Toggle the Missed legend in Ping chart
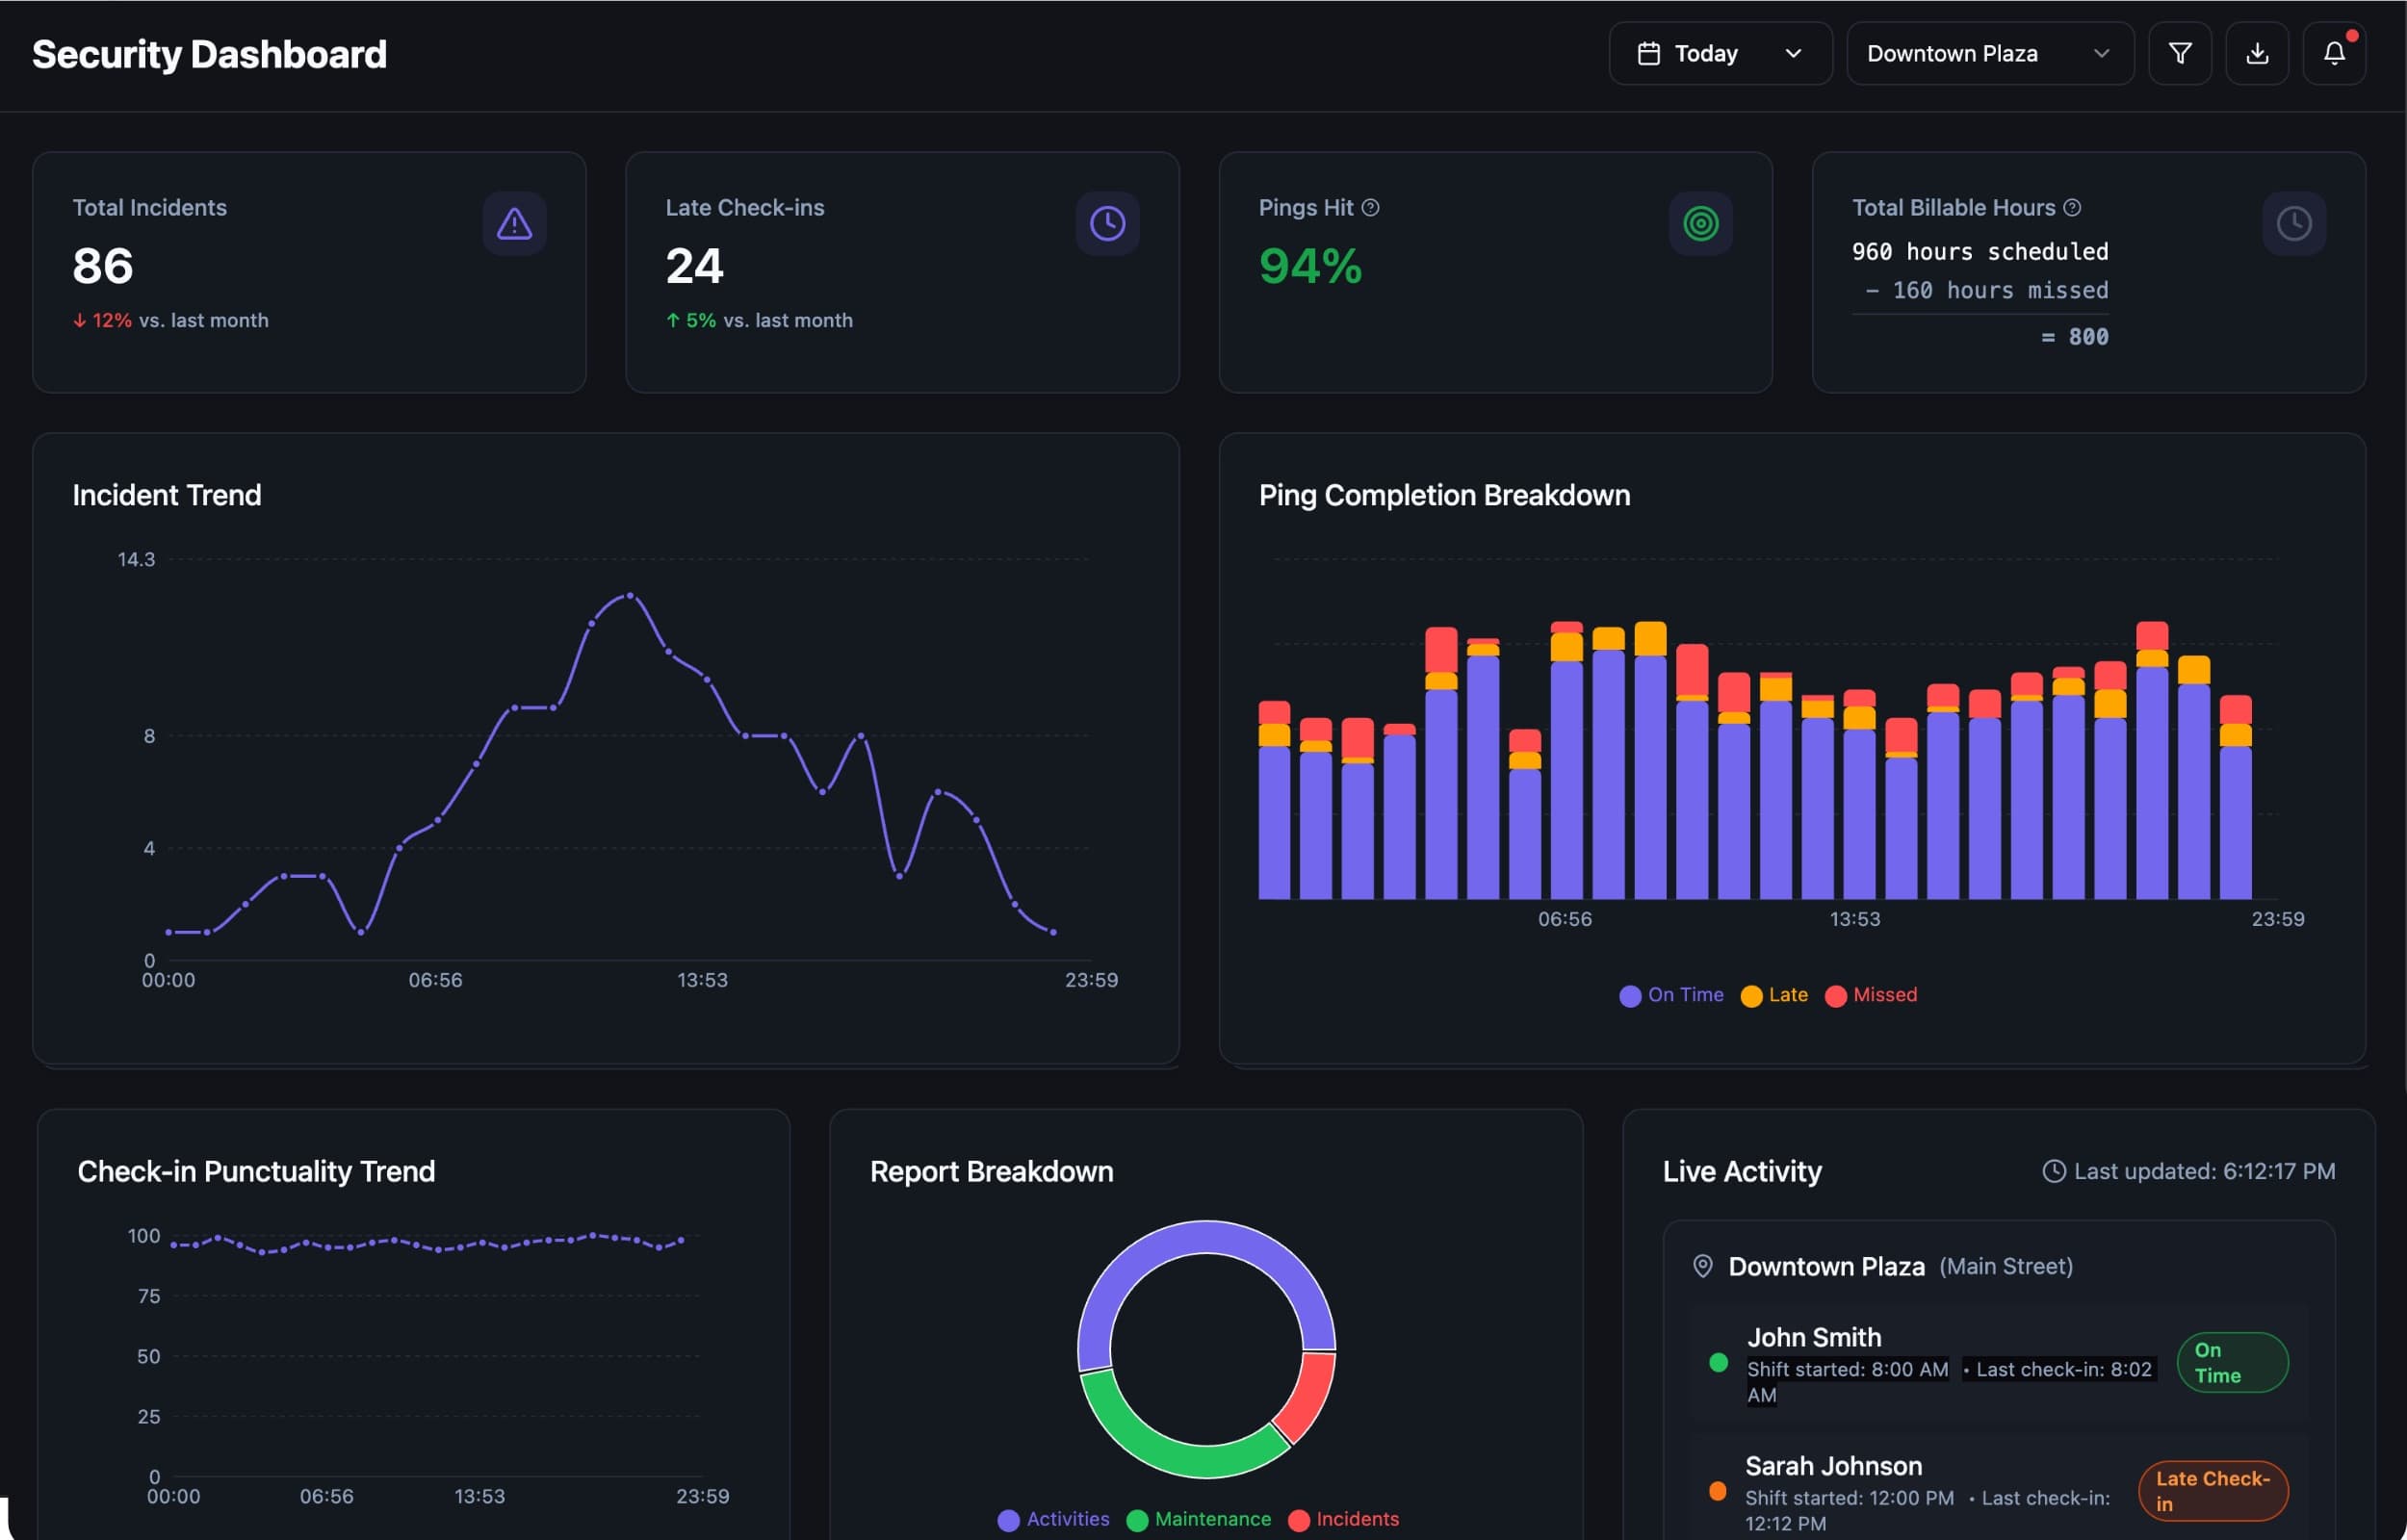 click(x=1871, y=995)
